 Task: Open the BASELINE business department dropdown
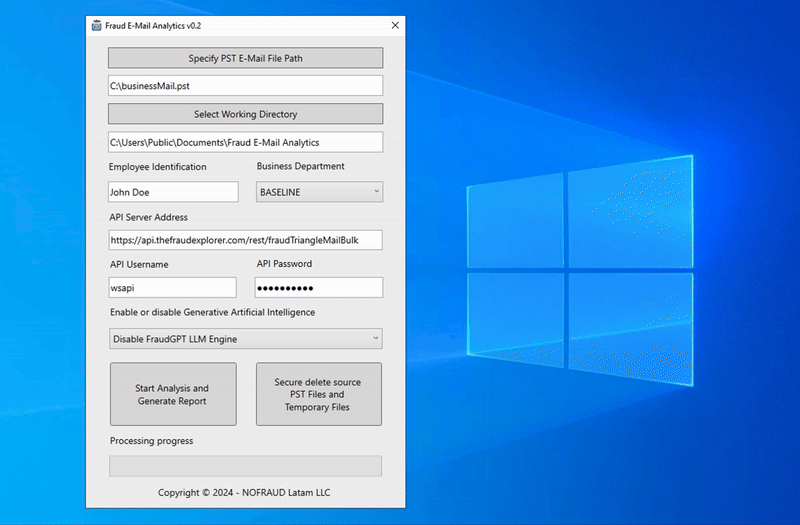(319, 192)
